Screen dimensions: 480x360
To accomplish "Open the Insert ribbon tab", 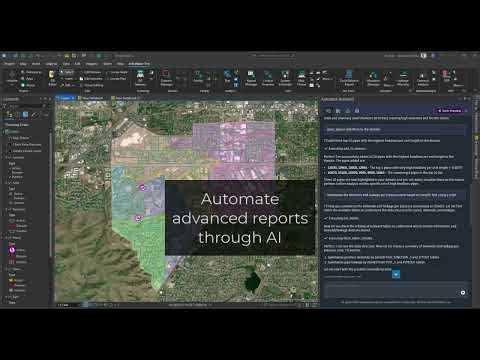I will click(x=36, y=64).
